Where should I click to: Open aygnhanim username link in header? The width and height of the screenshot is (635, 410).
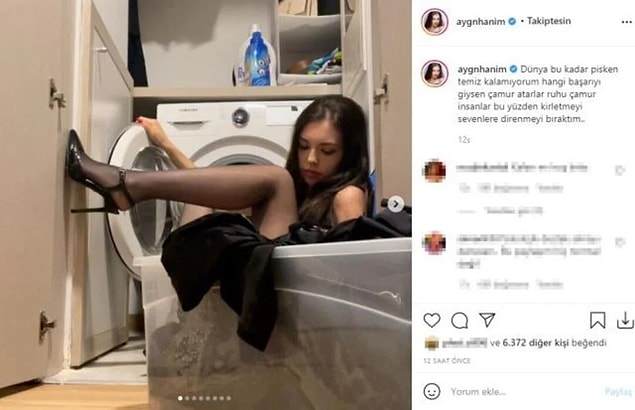click(481, 21)
